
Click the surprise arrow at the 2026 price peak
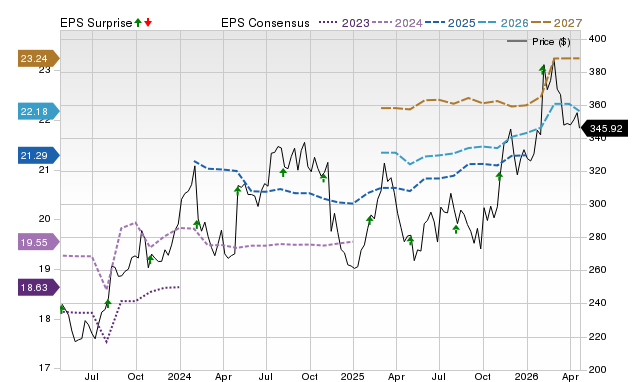point(542,69)
